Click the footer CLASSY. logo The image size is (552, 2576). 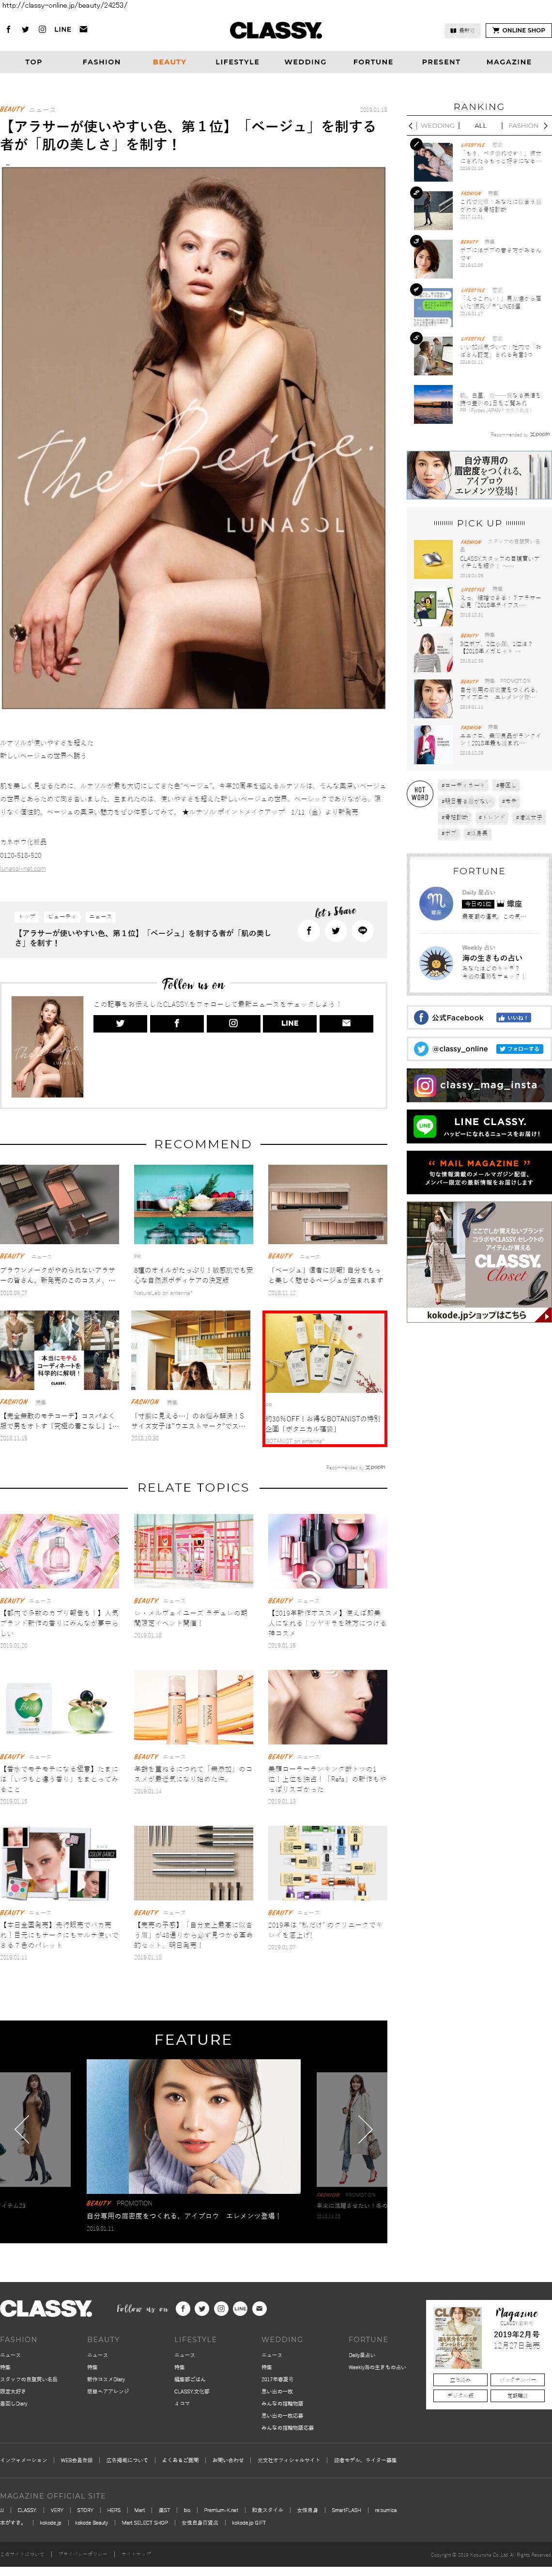point(46,2308)
